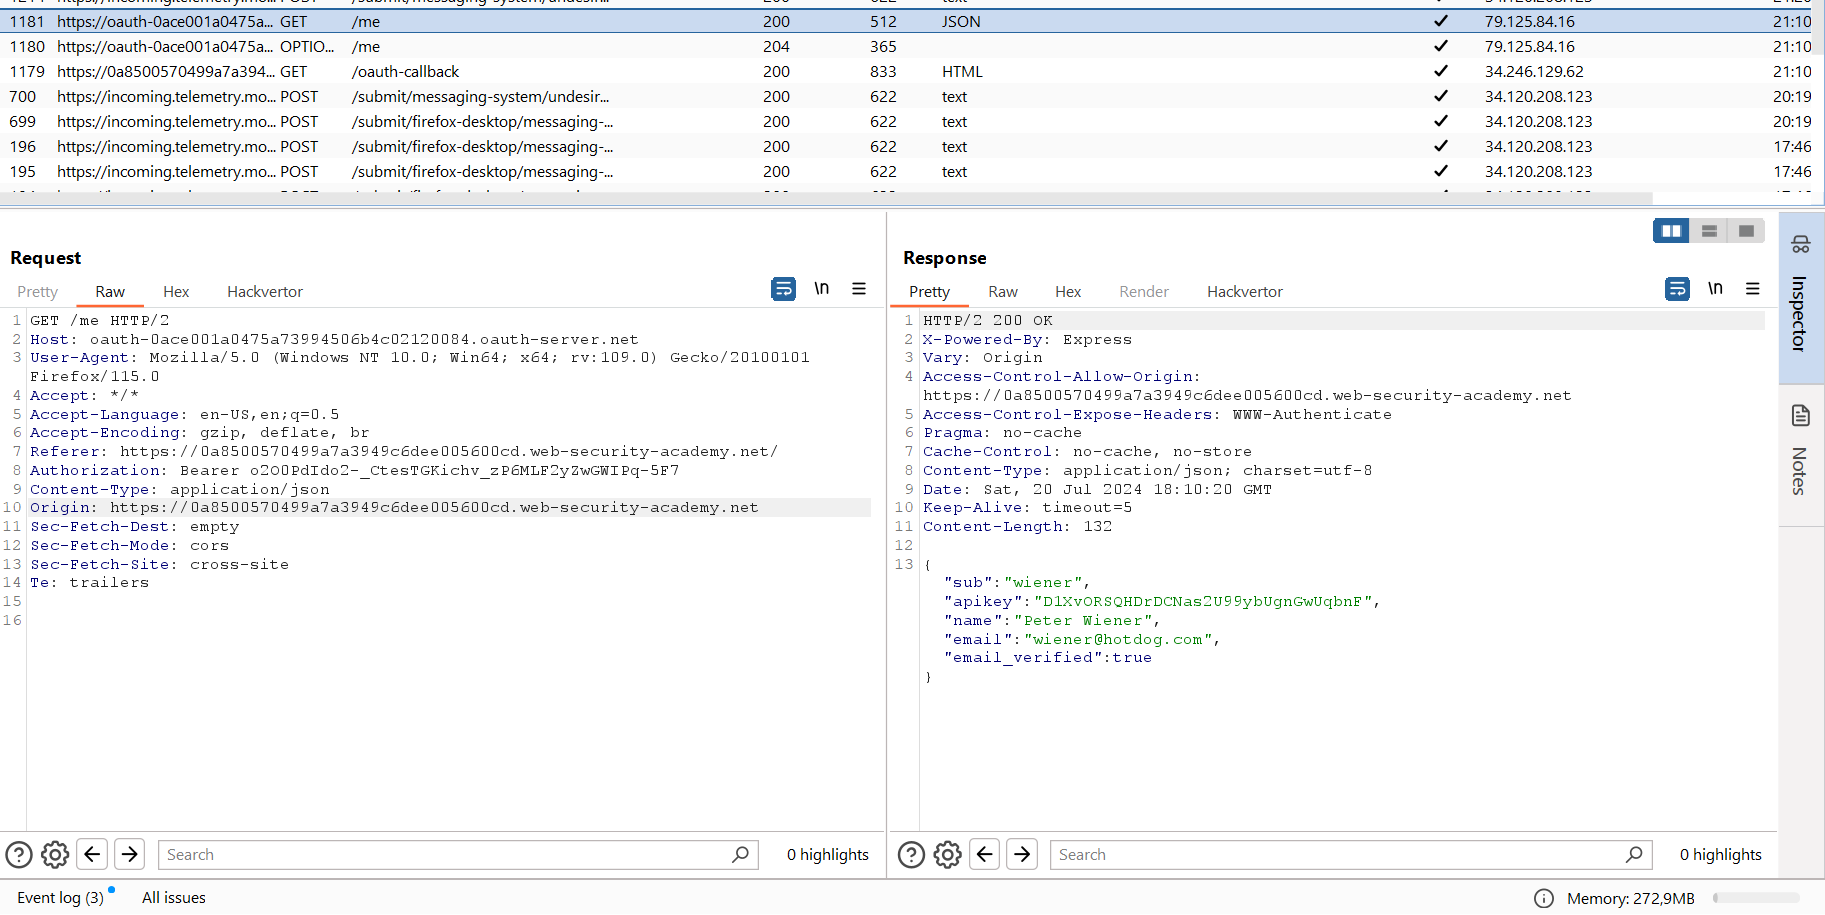This screenshot has width=1825, height=915.
Task: Click Inspector binoculars icon
Action: coord(1800,244)
